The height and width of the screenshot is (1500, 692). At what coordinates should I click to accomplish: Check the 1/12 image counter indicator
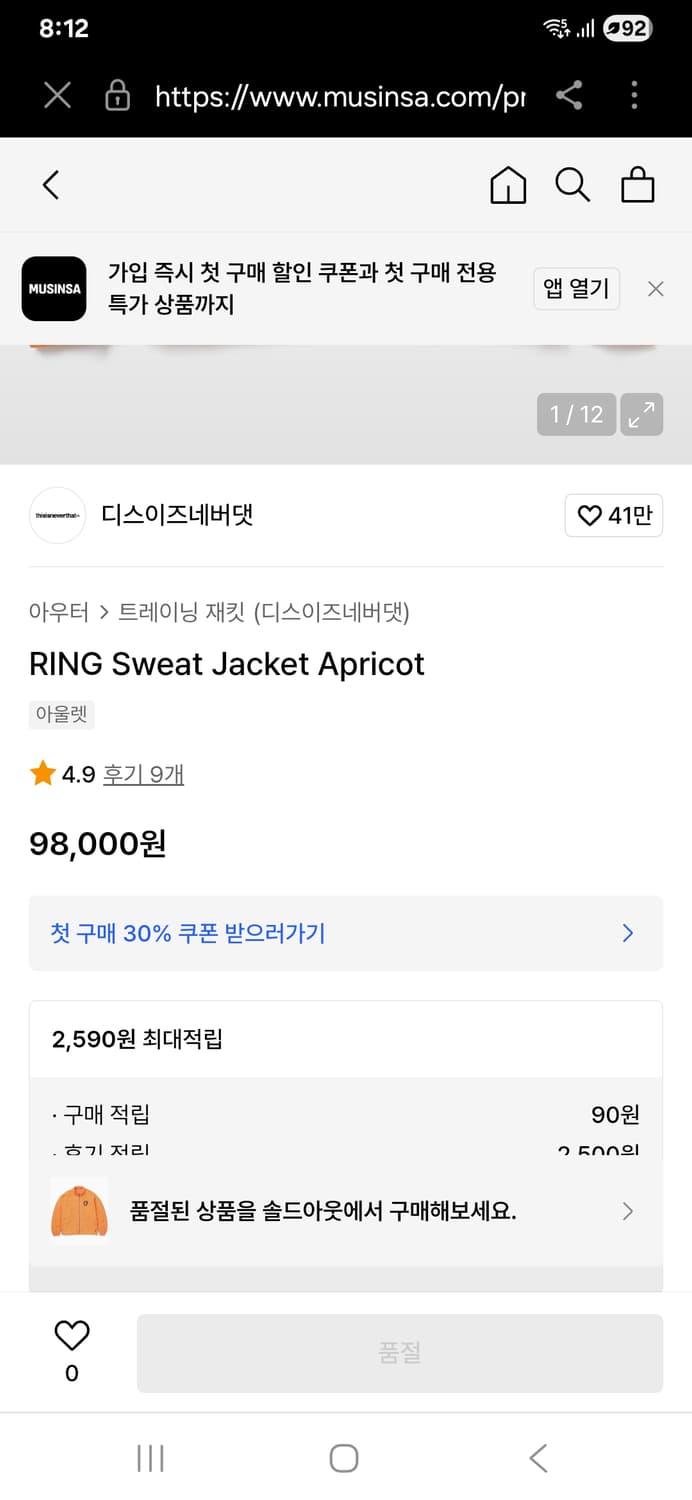click(x=576, y=414)
